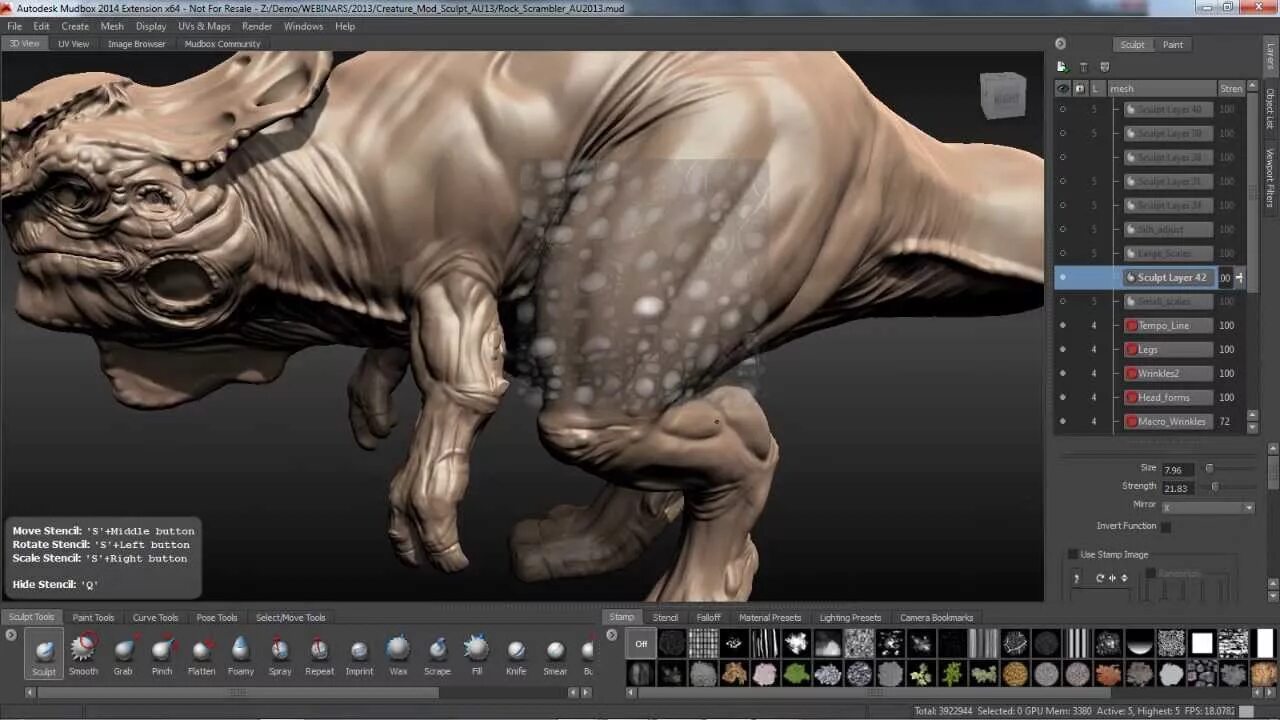Hide the Tempo_Line layer
The image size is (1280, 720).
(x=1062, y=325)
